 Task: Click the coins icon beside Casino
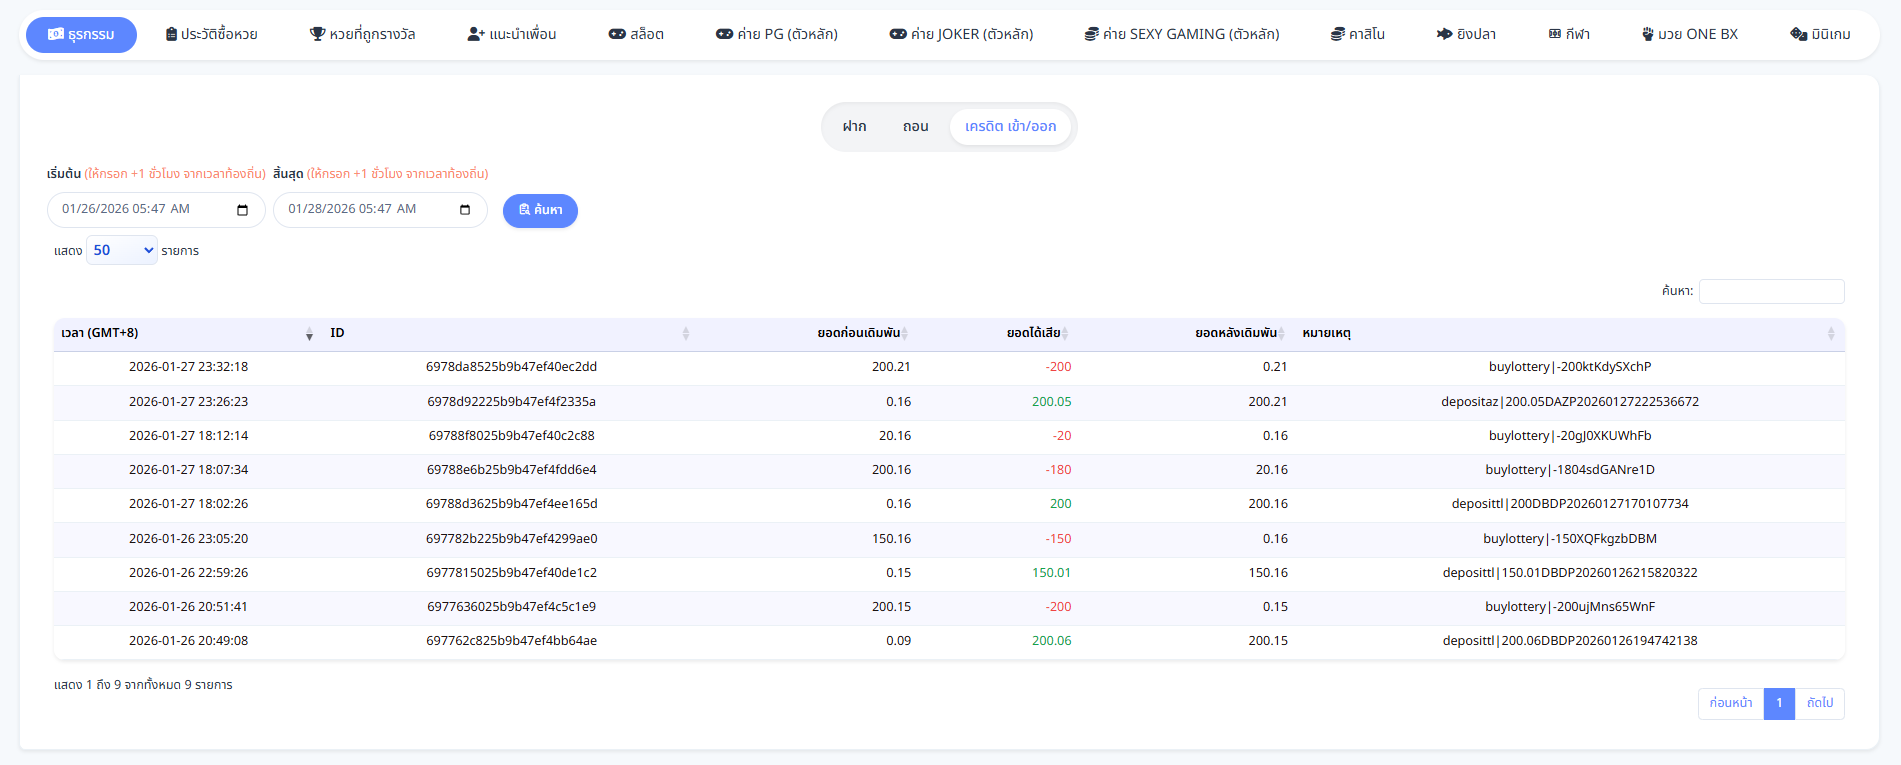(1337, 34)
